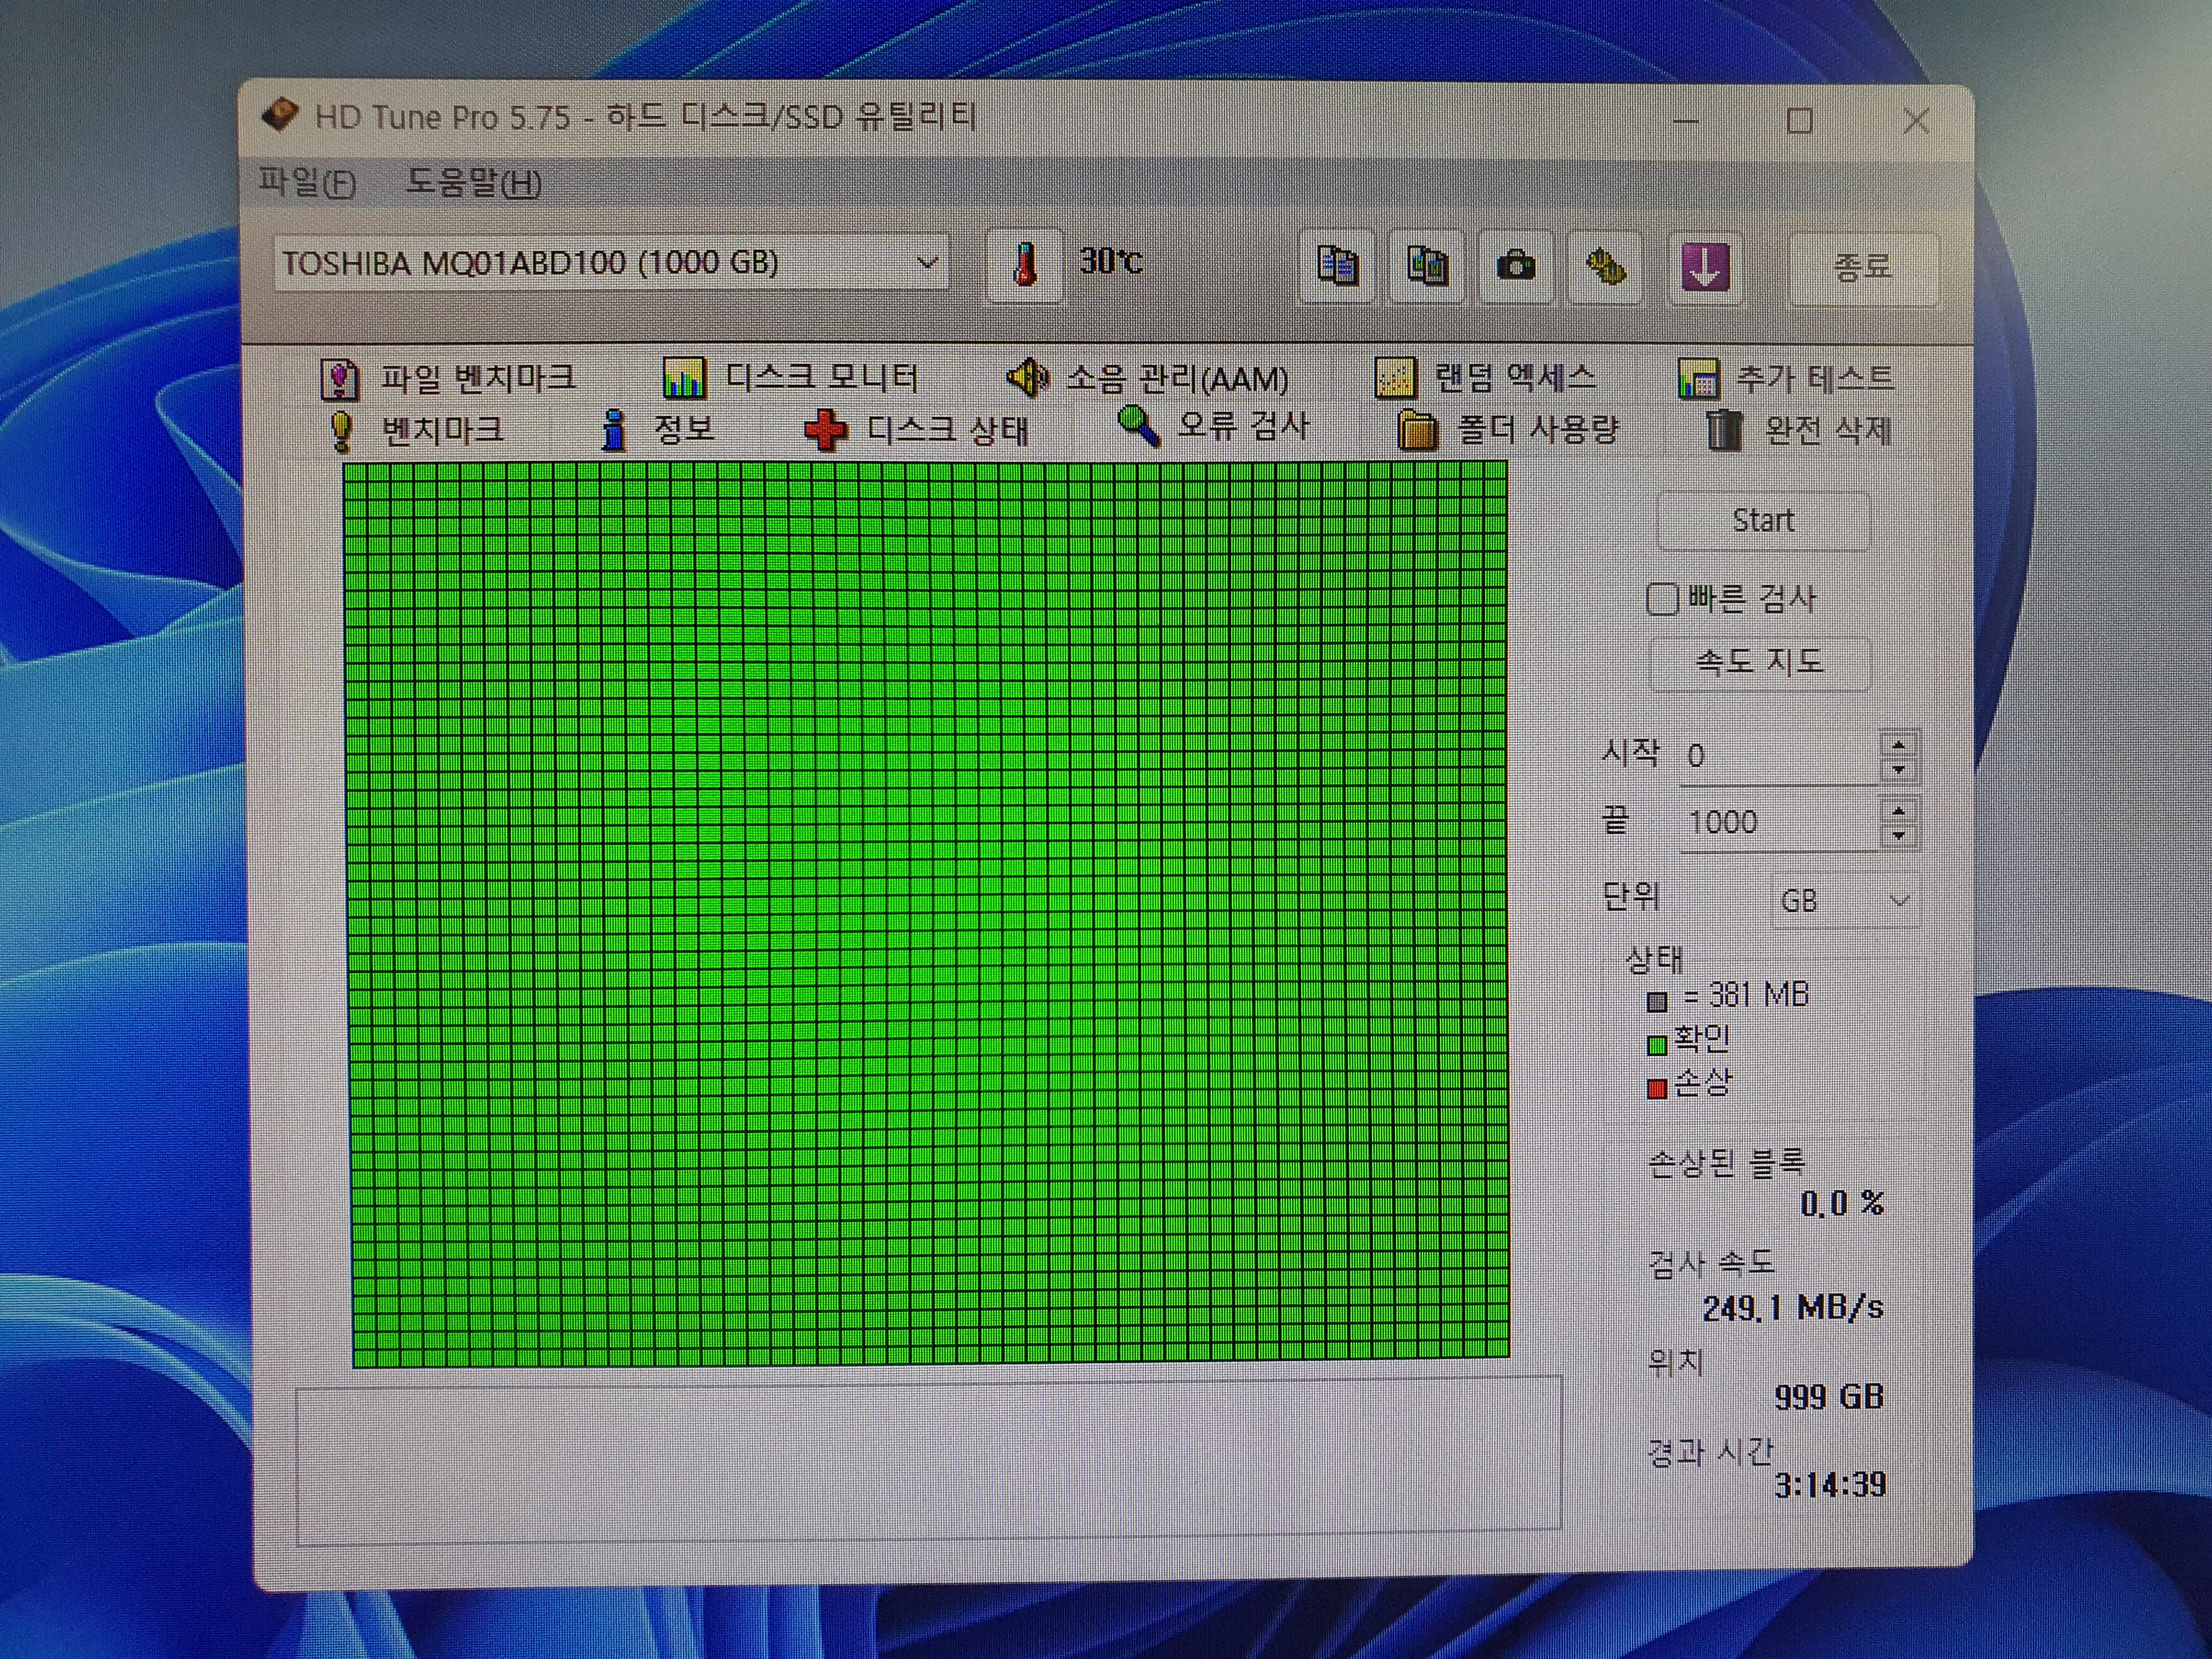Viewport: 2212px width, 1659px height.
Task: Open the 도움말(H) menu
Action: tap(473, 184)
